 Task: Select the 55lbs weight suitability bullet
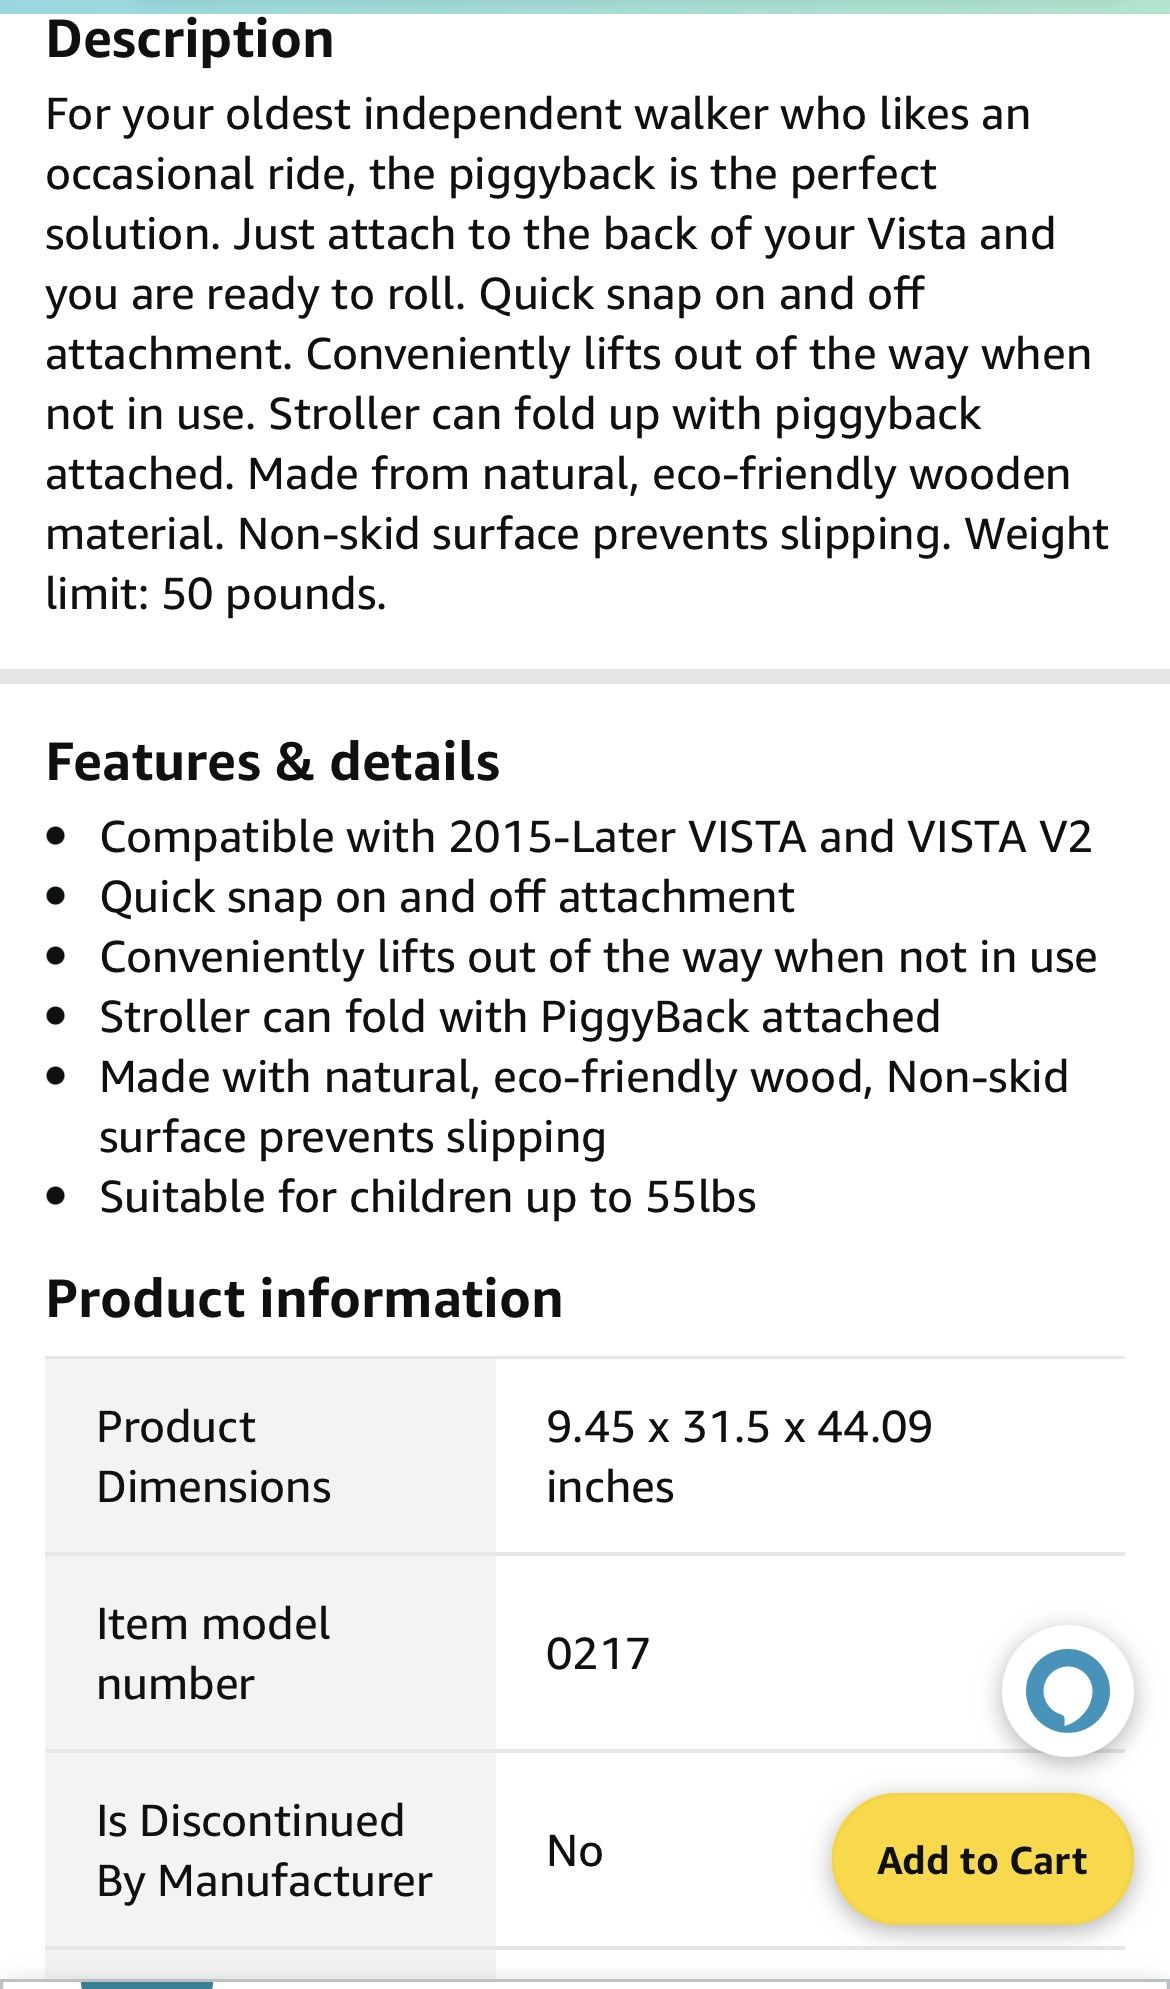tap(430, 1196)
